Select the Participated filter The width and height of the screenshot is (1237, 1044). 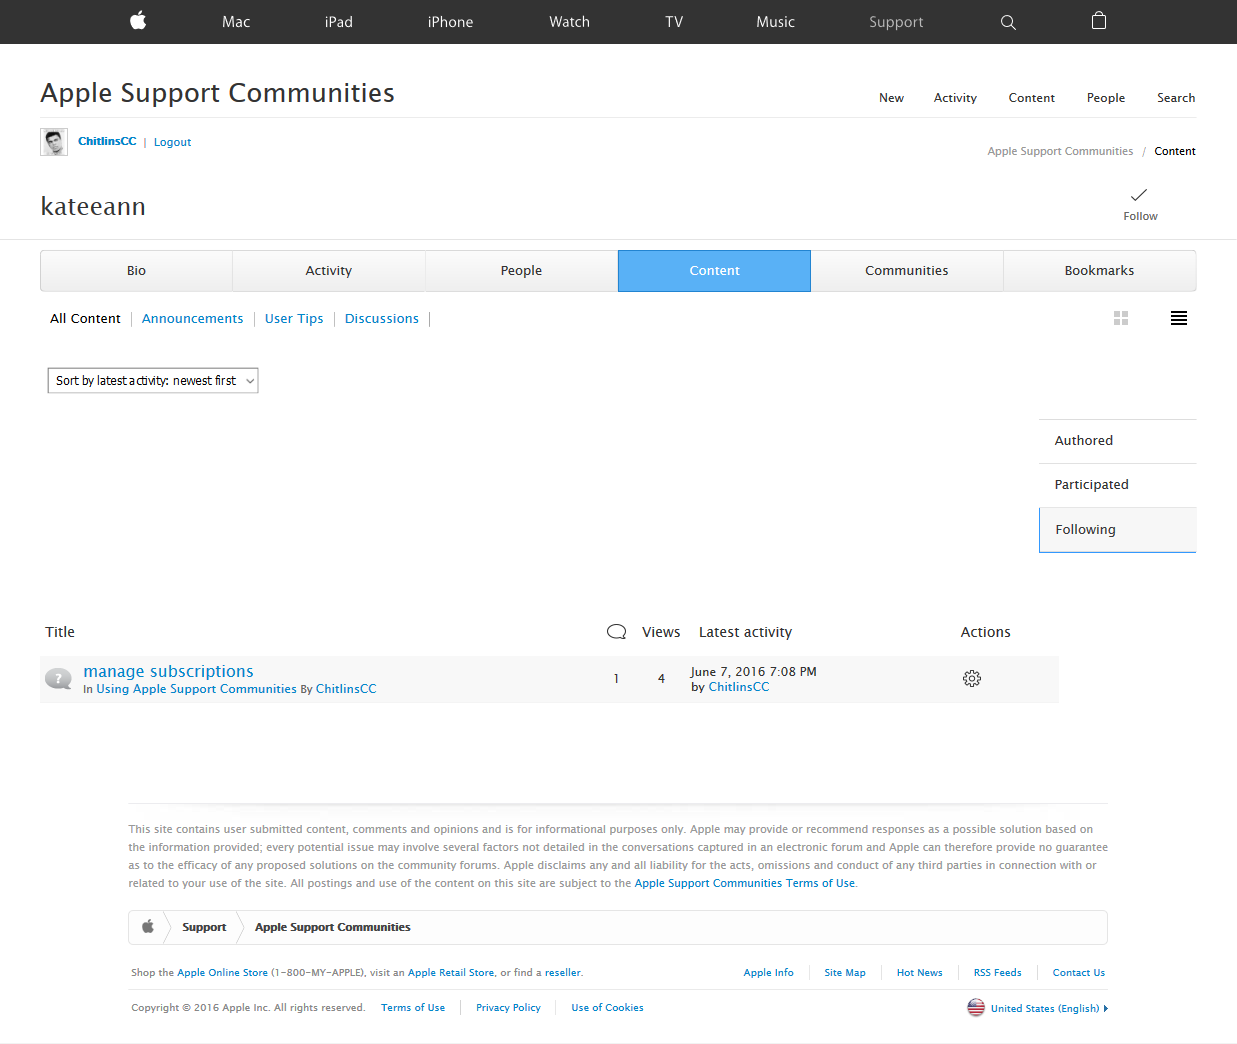click(1118, 485)
